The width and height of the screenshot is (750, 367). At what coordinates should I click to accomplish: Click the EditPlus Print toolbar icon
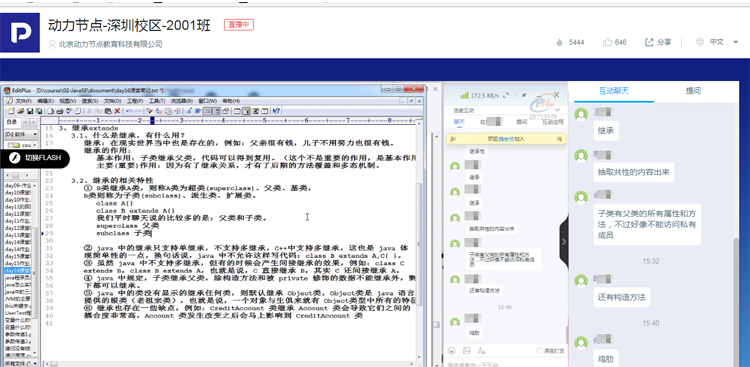60,111
